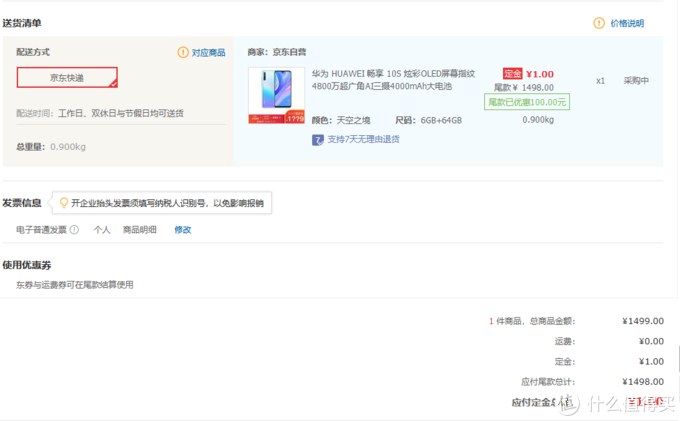
Task: Click the 商品明细 invoice content text
Action: coord(140,230)
